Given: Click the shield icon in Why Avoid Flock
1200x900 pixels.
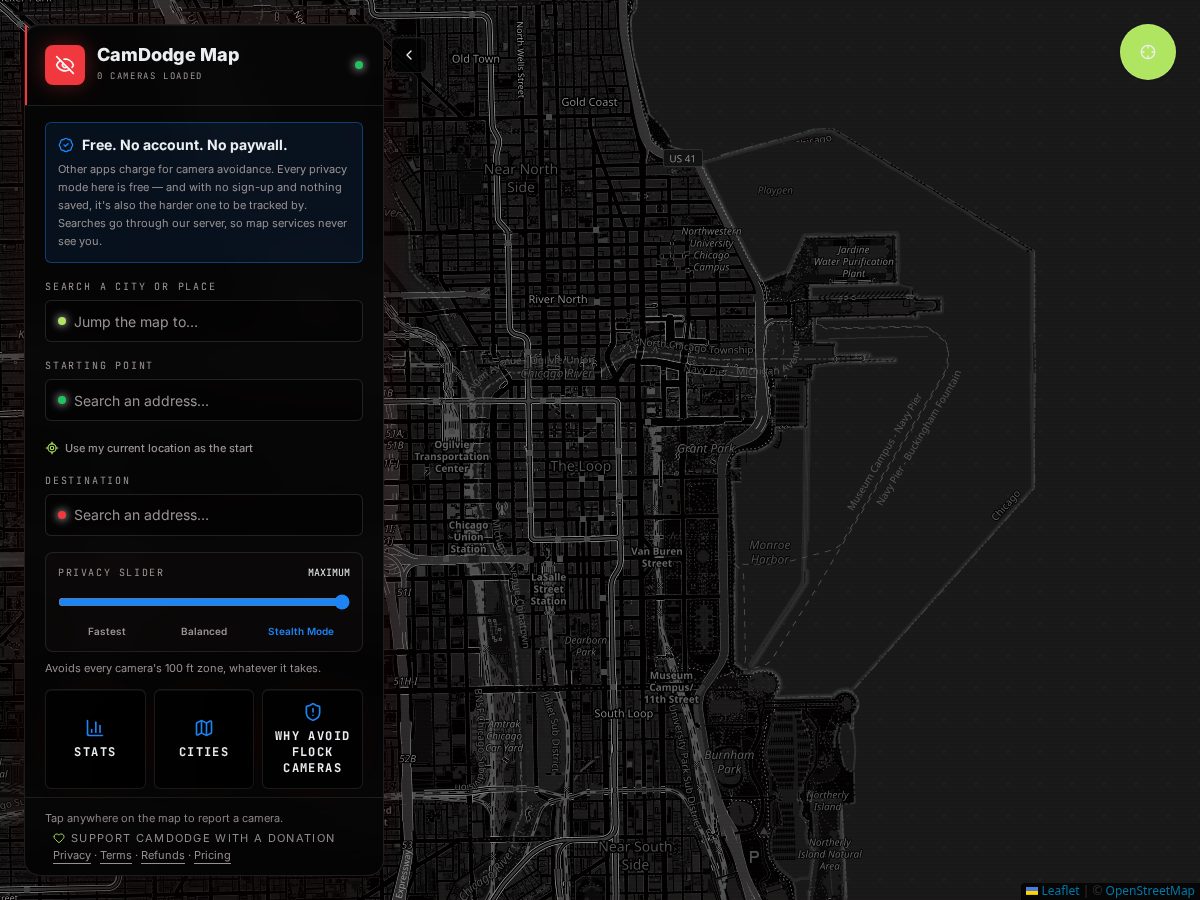Looking at the screenshot, I should [x=313, y=712].
